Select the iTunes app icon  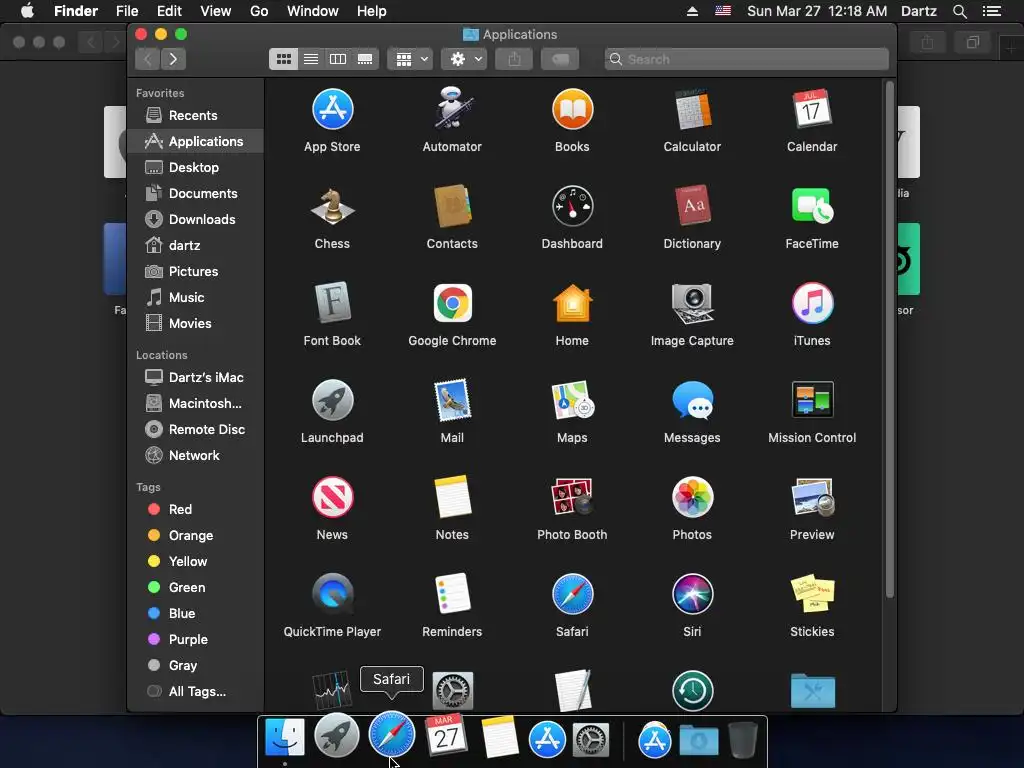(x=812, y=303)
